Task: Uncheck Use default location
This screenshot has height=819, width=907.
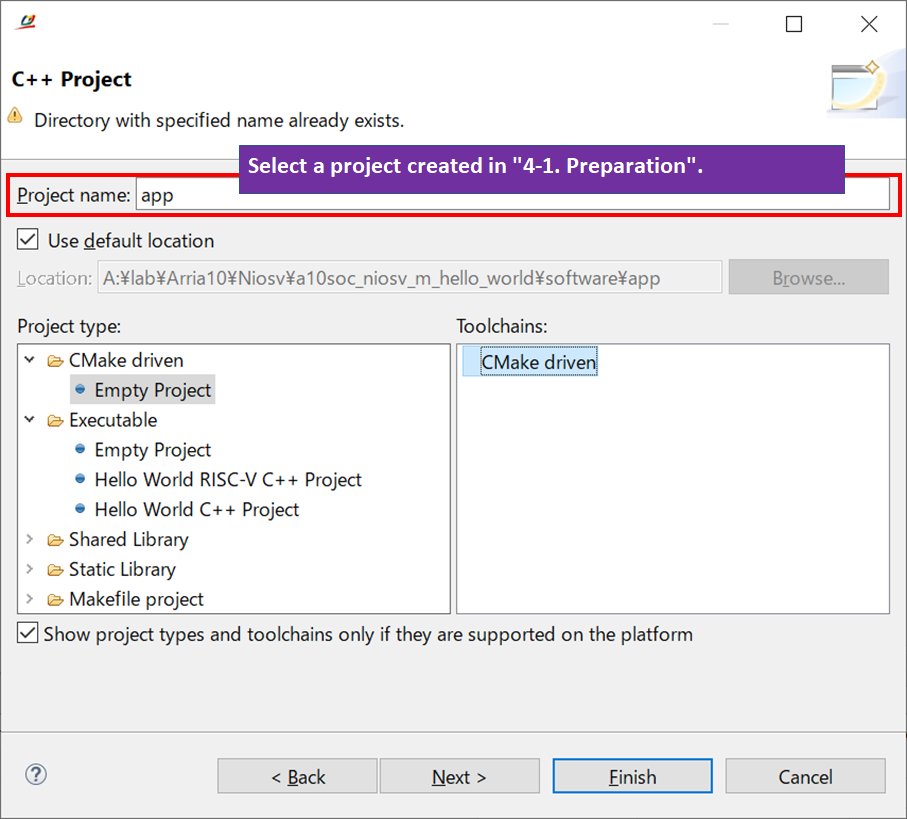Action: (x=27, y=240)
